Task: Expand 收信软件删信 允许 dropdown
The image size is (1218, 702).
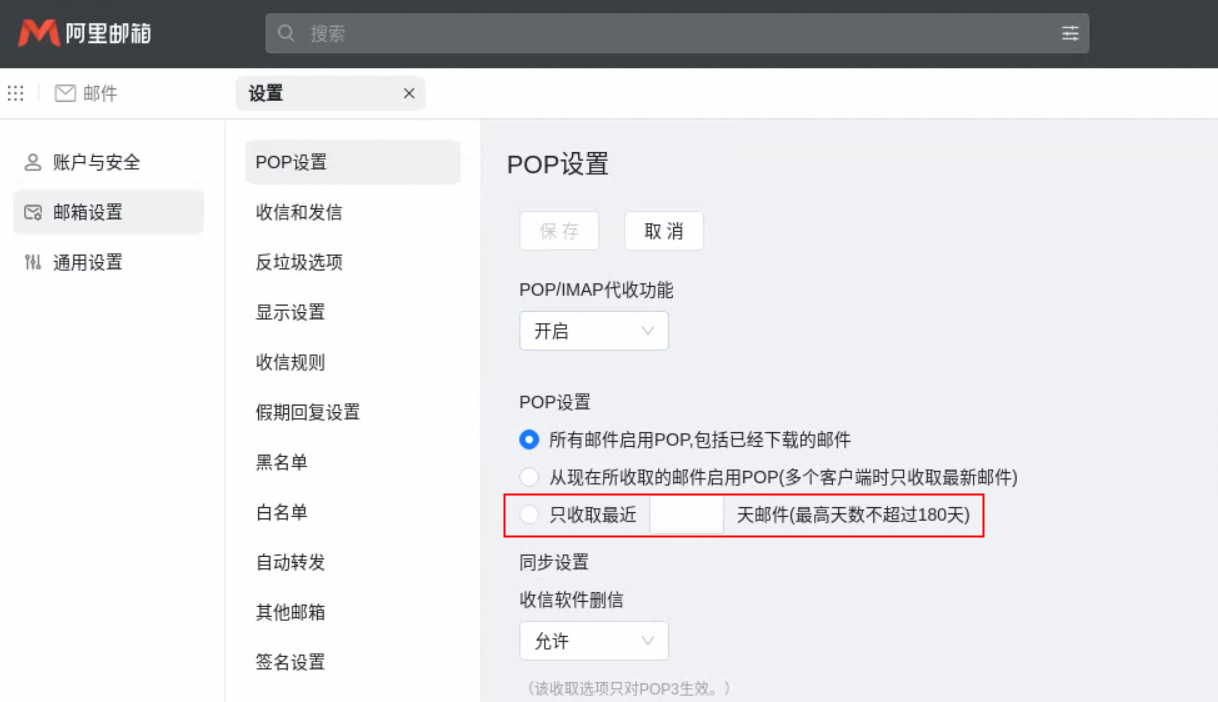Action: tap(594, 641)
